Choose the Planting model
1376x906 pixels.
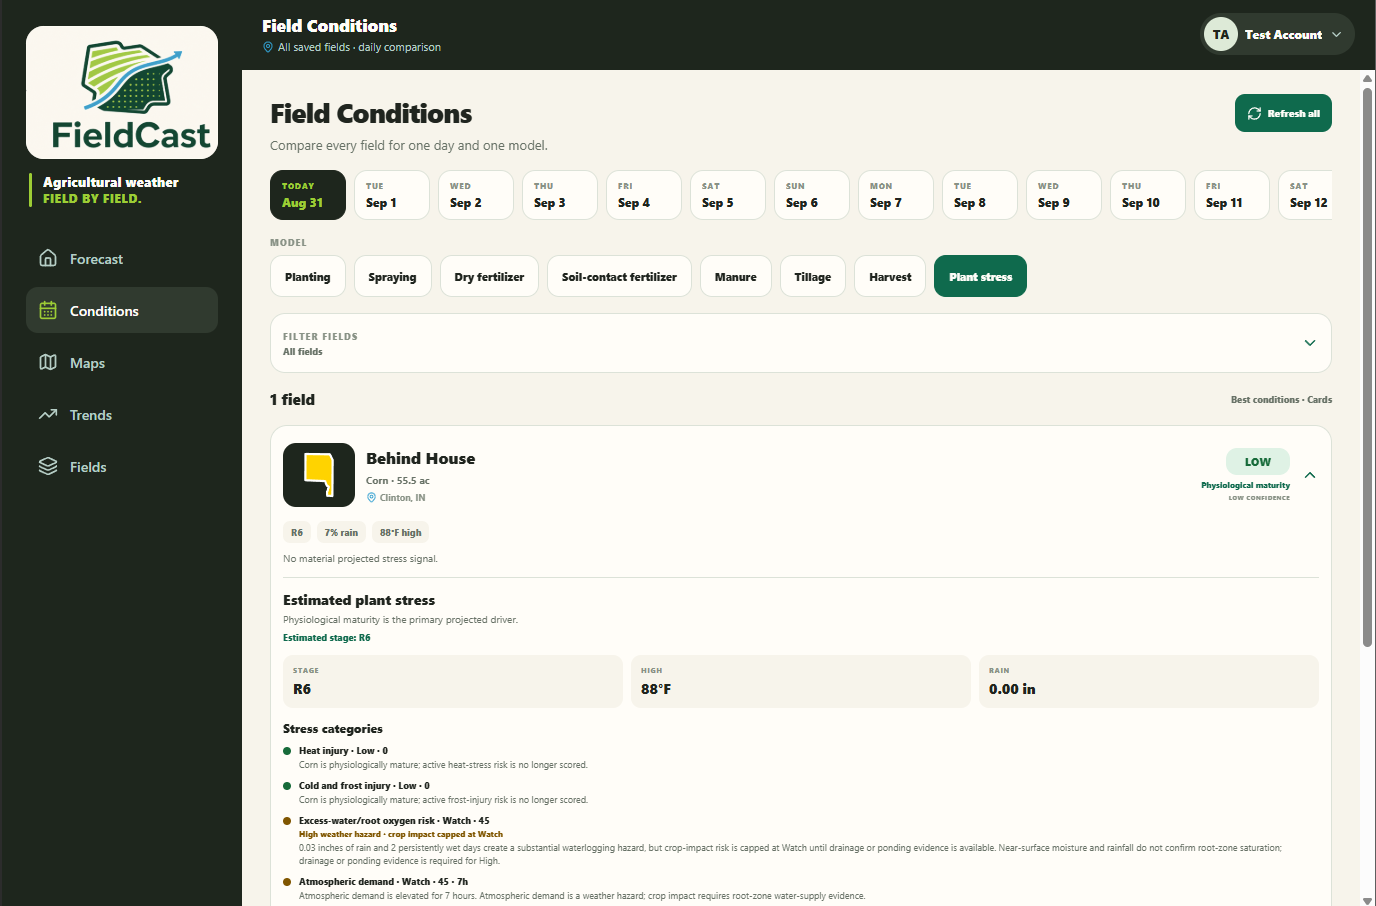[x=308, y=276]
